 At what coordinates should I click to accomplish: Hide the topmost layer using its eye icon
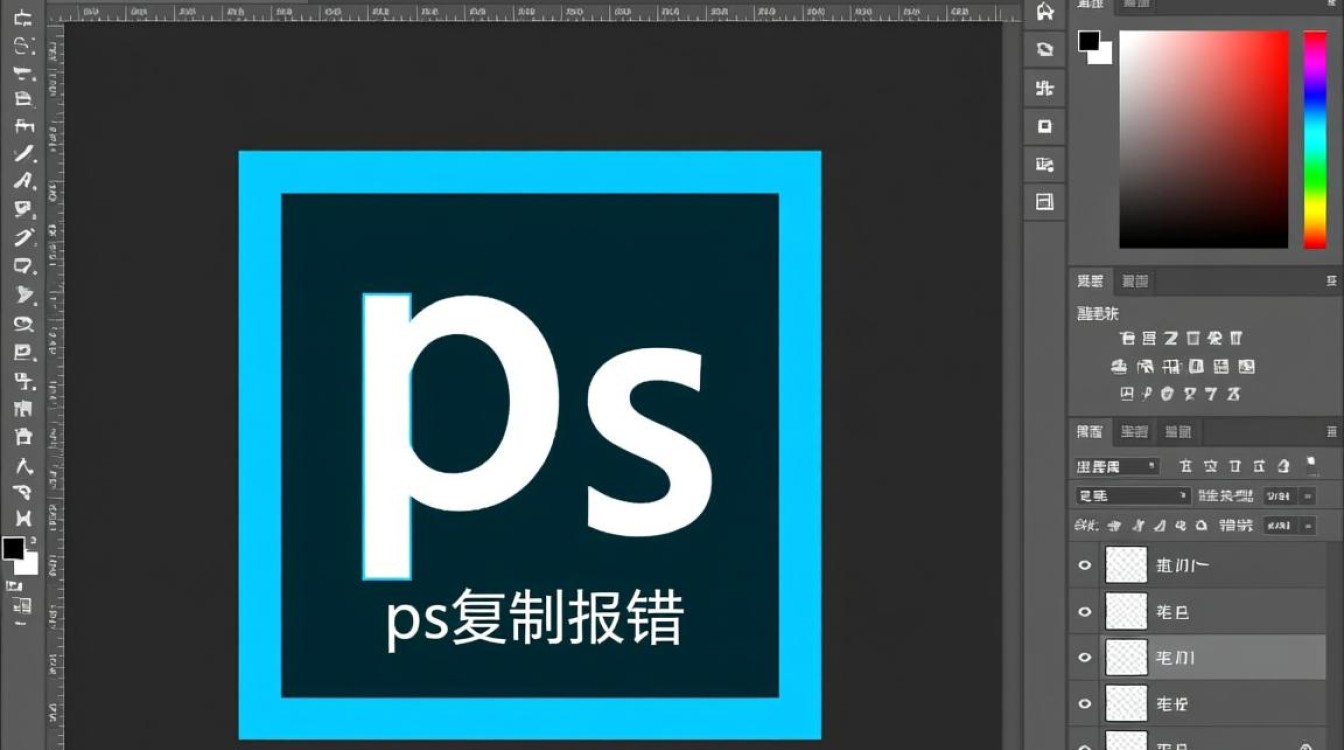click(x=1084, y=566)
